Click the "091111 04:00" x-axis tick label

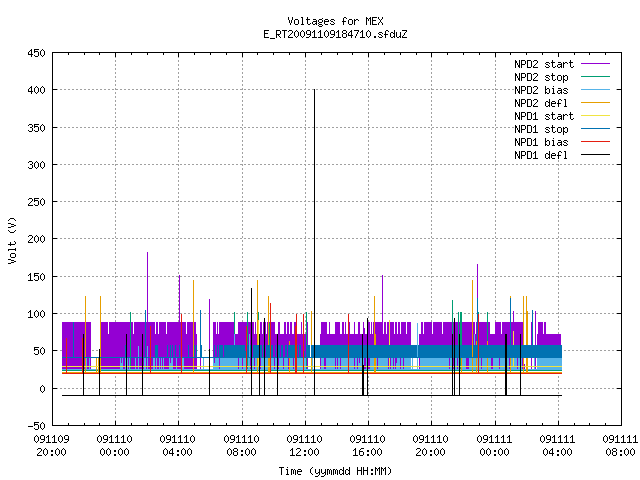pos(558,446)
